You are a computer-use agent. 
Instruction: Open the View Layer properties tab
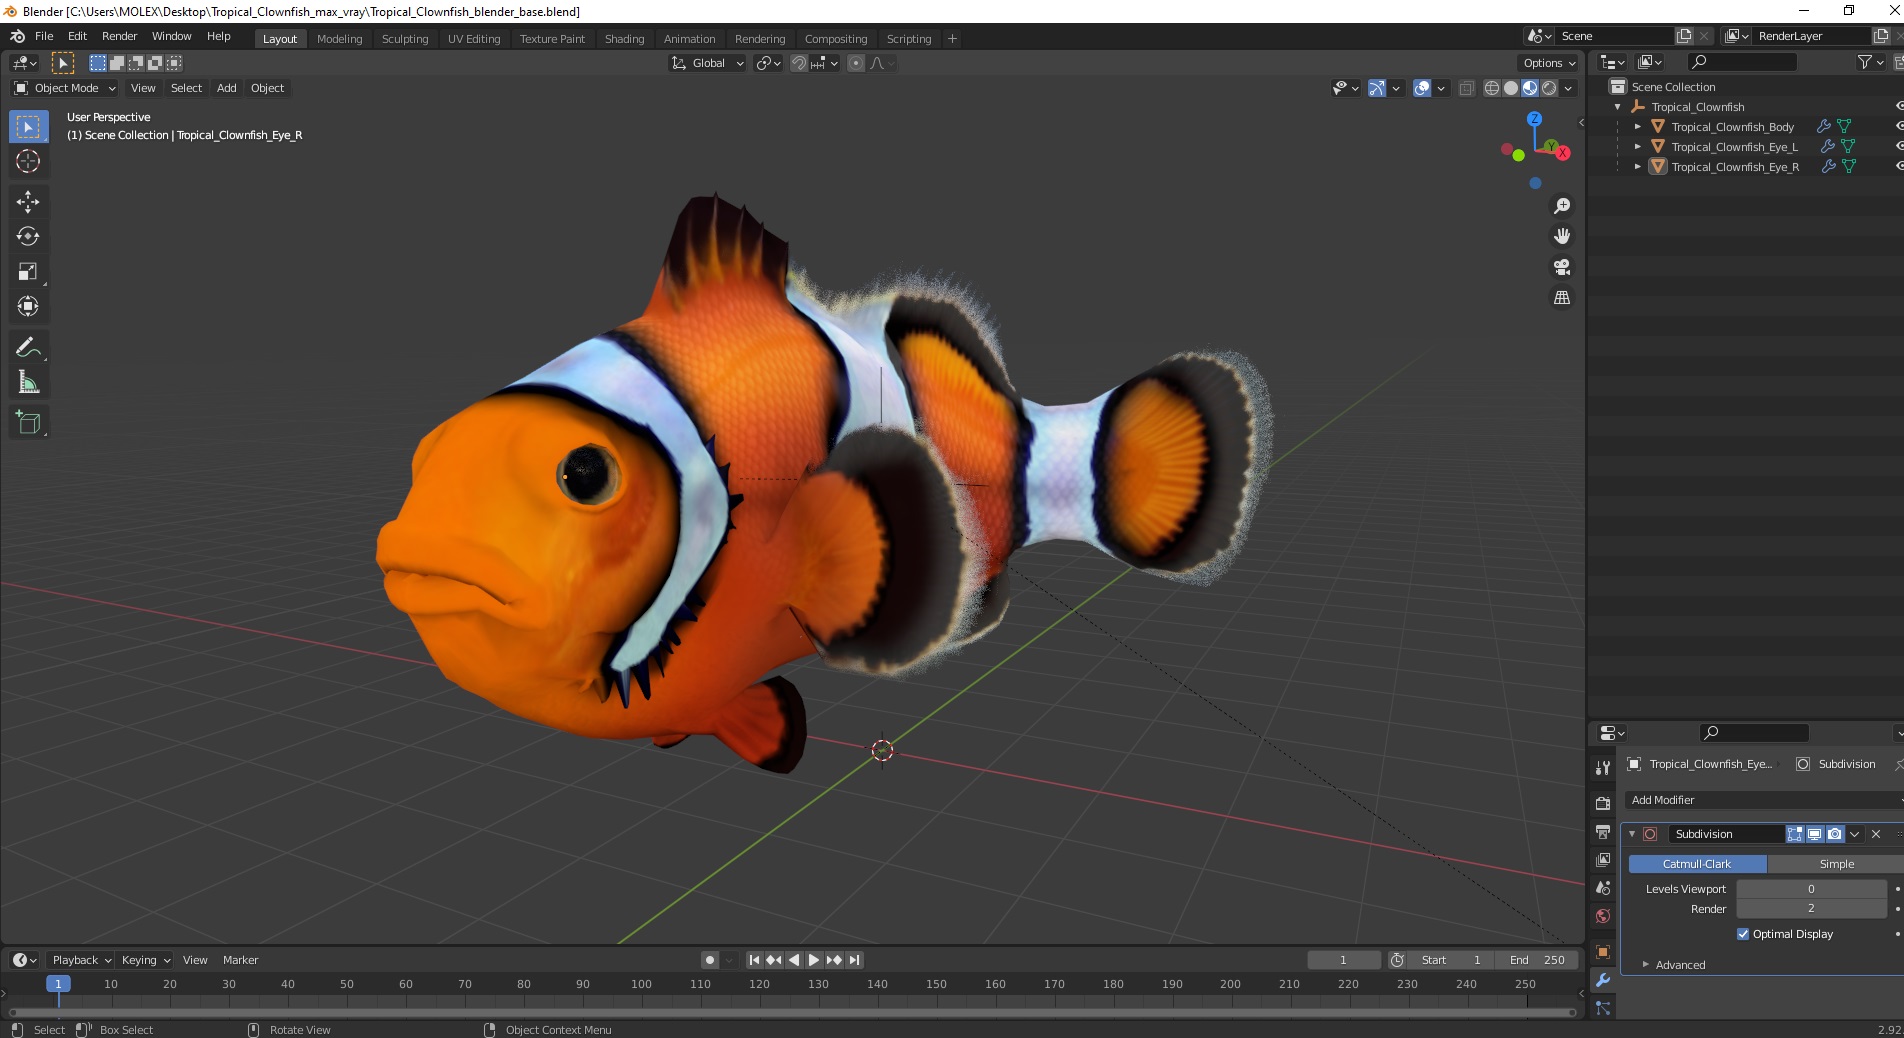(x=1603, y=860)
